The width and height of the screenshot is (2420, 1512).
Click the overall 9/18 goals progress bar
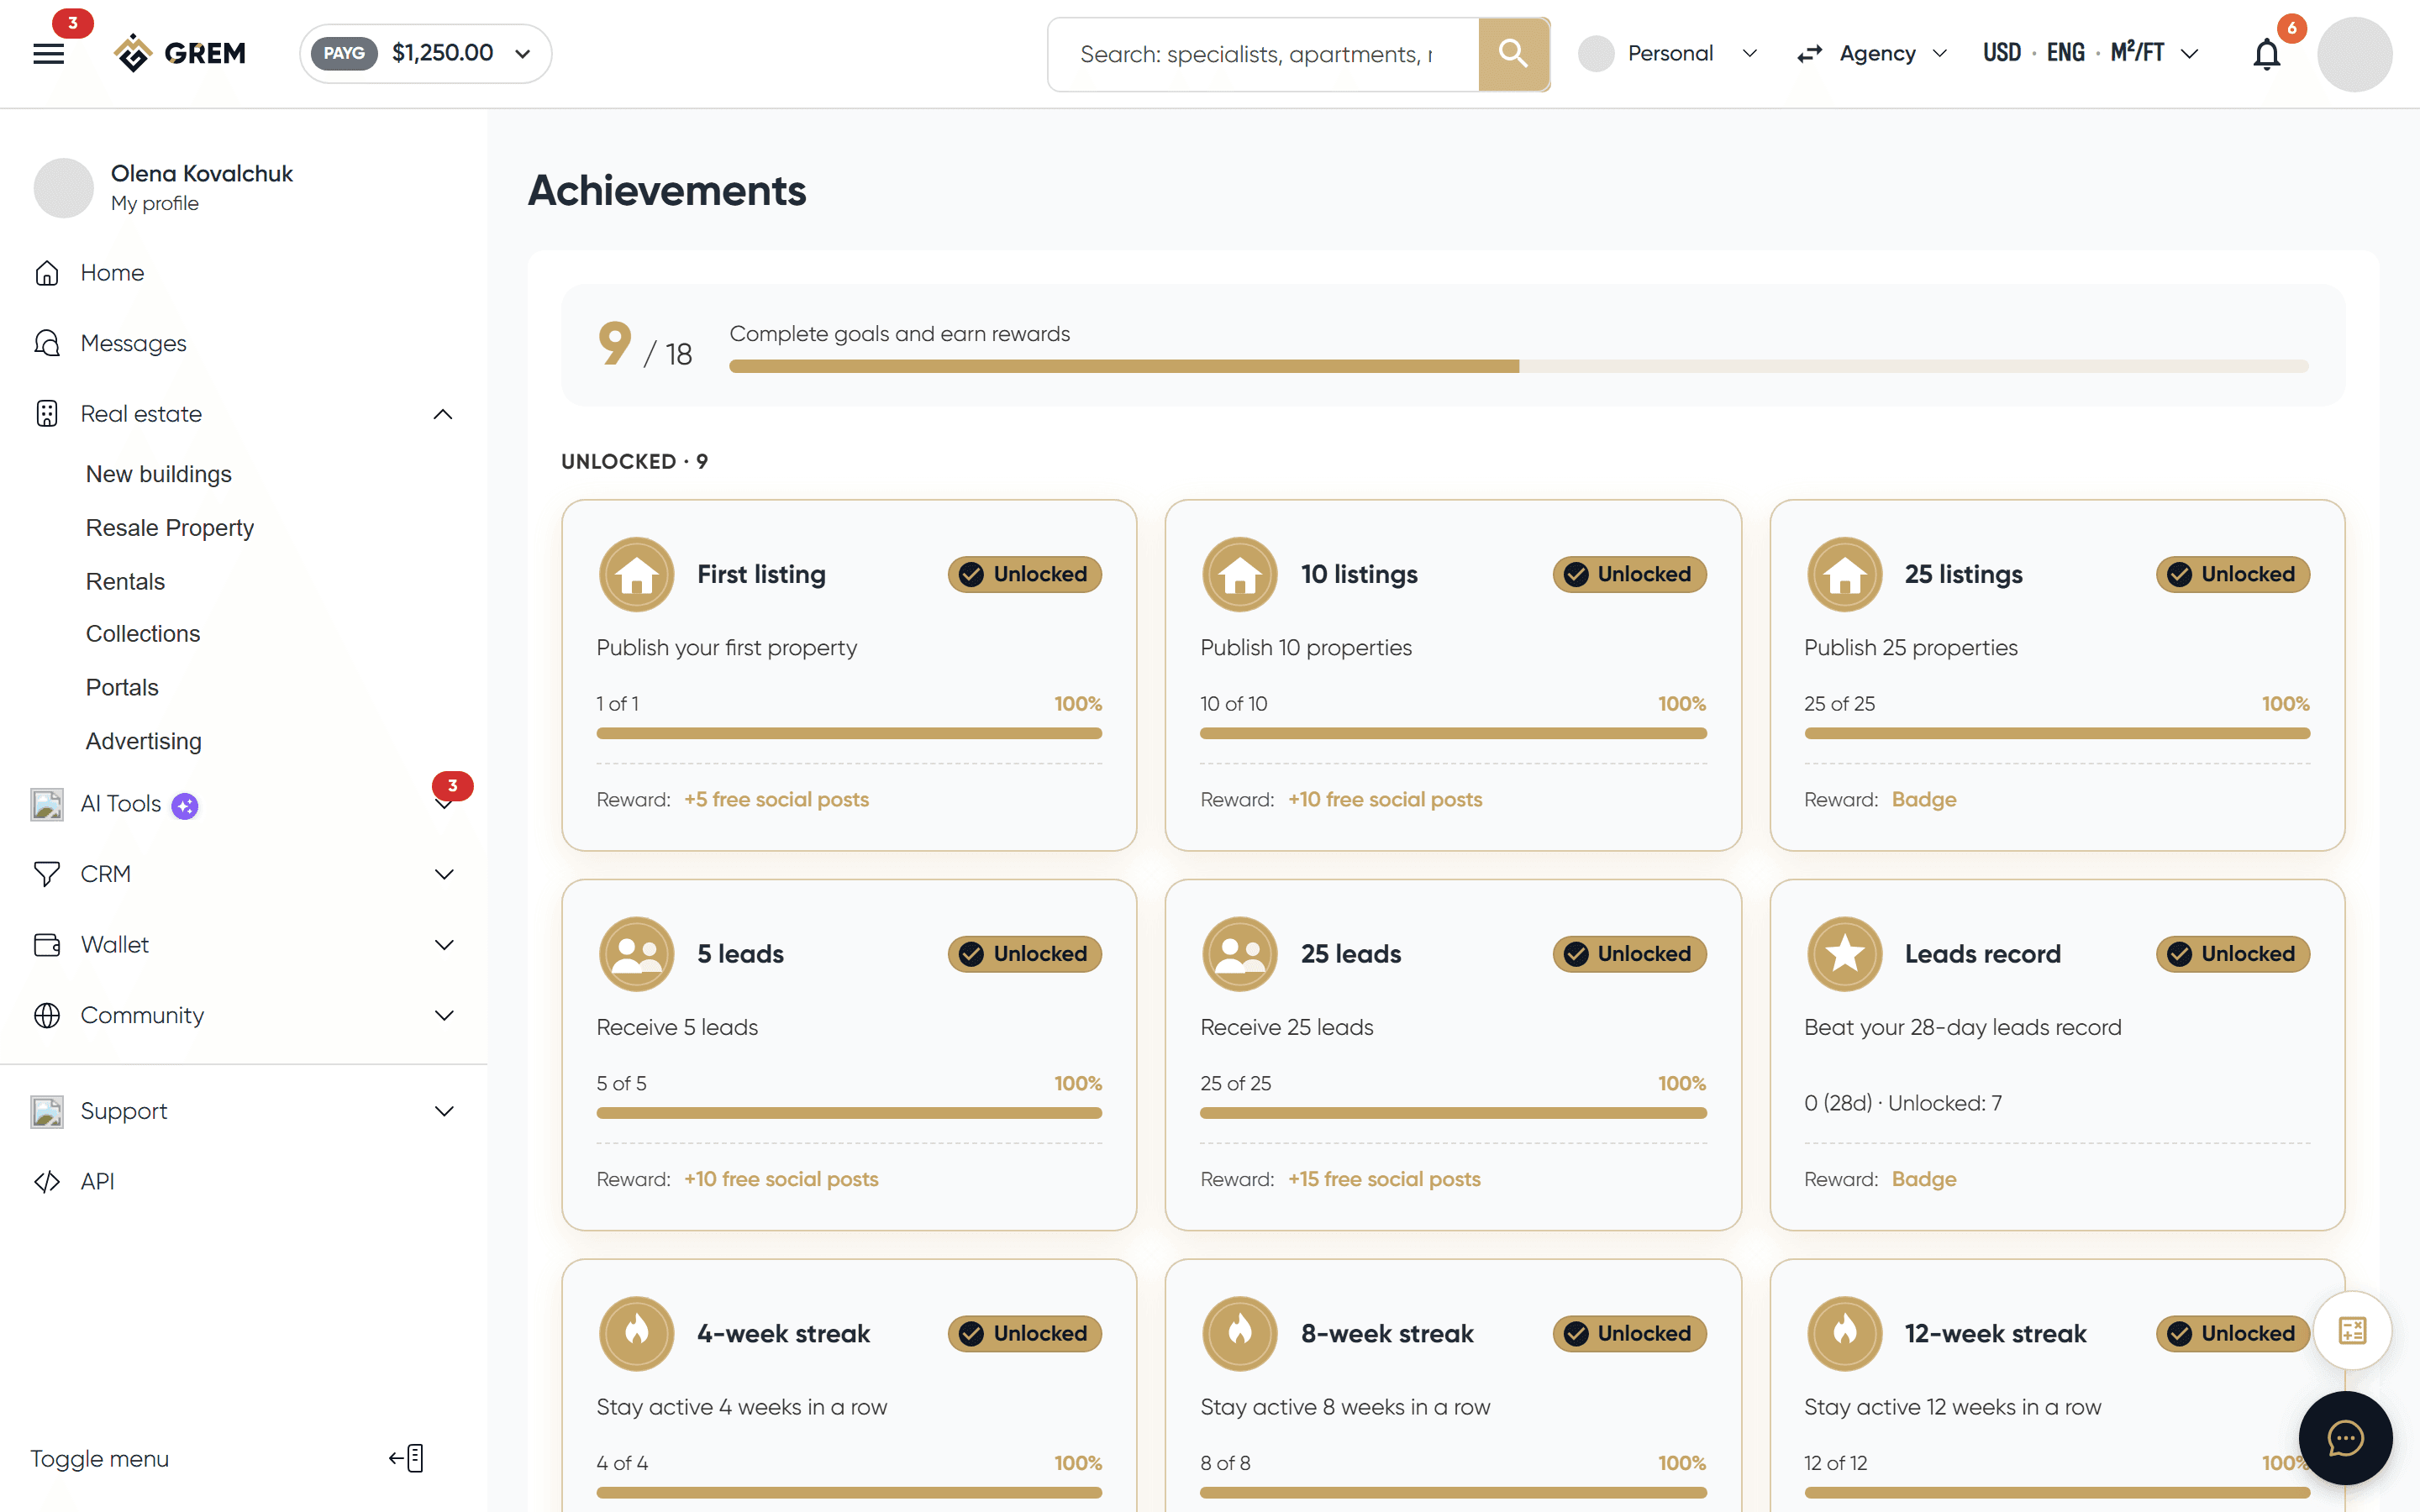tap(1519, 366)
